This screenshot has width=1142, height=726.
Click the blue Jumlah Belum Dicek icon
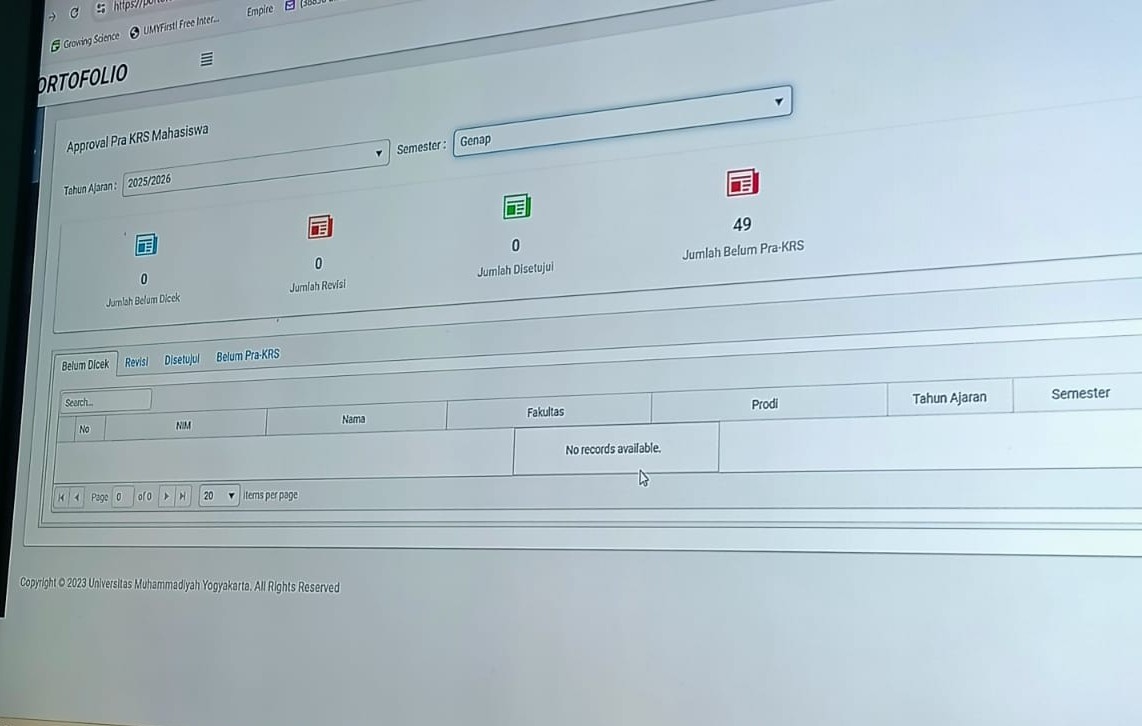pyautogui.click(x=146, y=244)
